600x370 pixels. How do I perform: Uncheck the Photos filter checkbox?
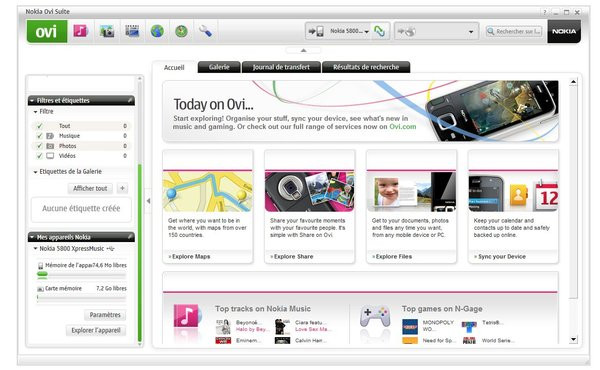click(39, 146)
